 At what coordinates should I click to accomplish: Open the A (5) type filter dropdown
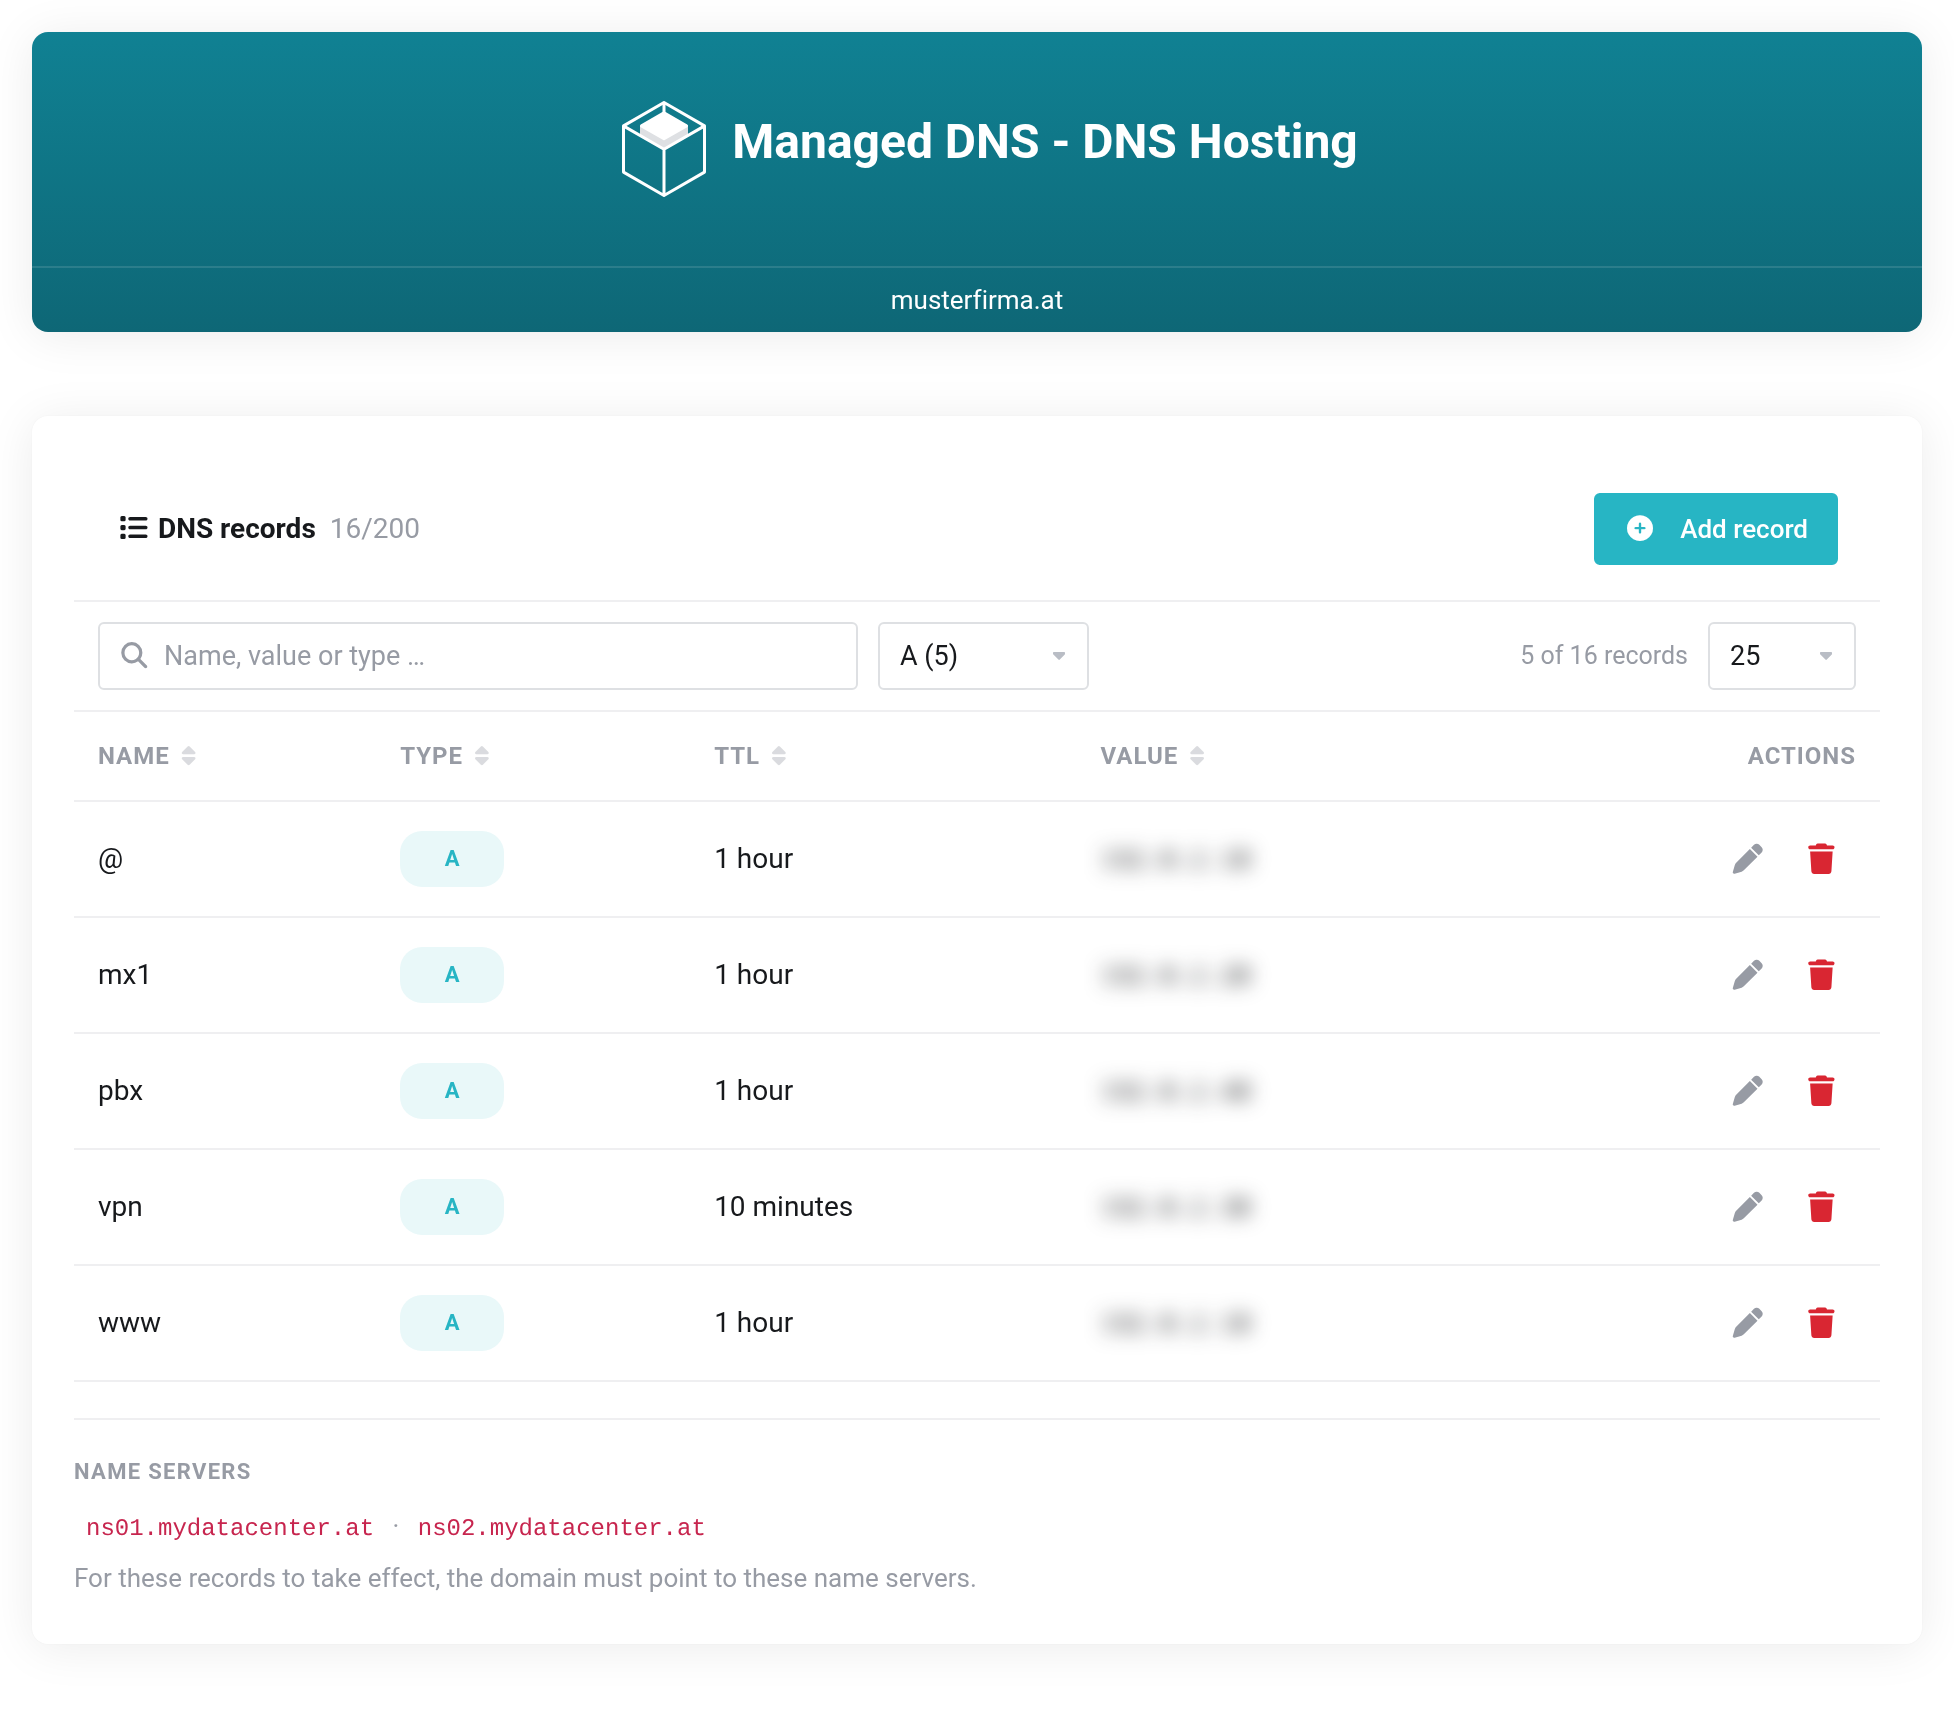(x=983, y=656)
